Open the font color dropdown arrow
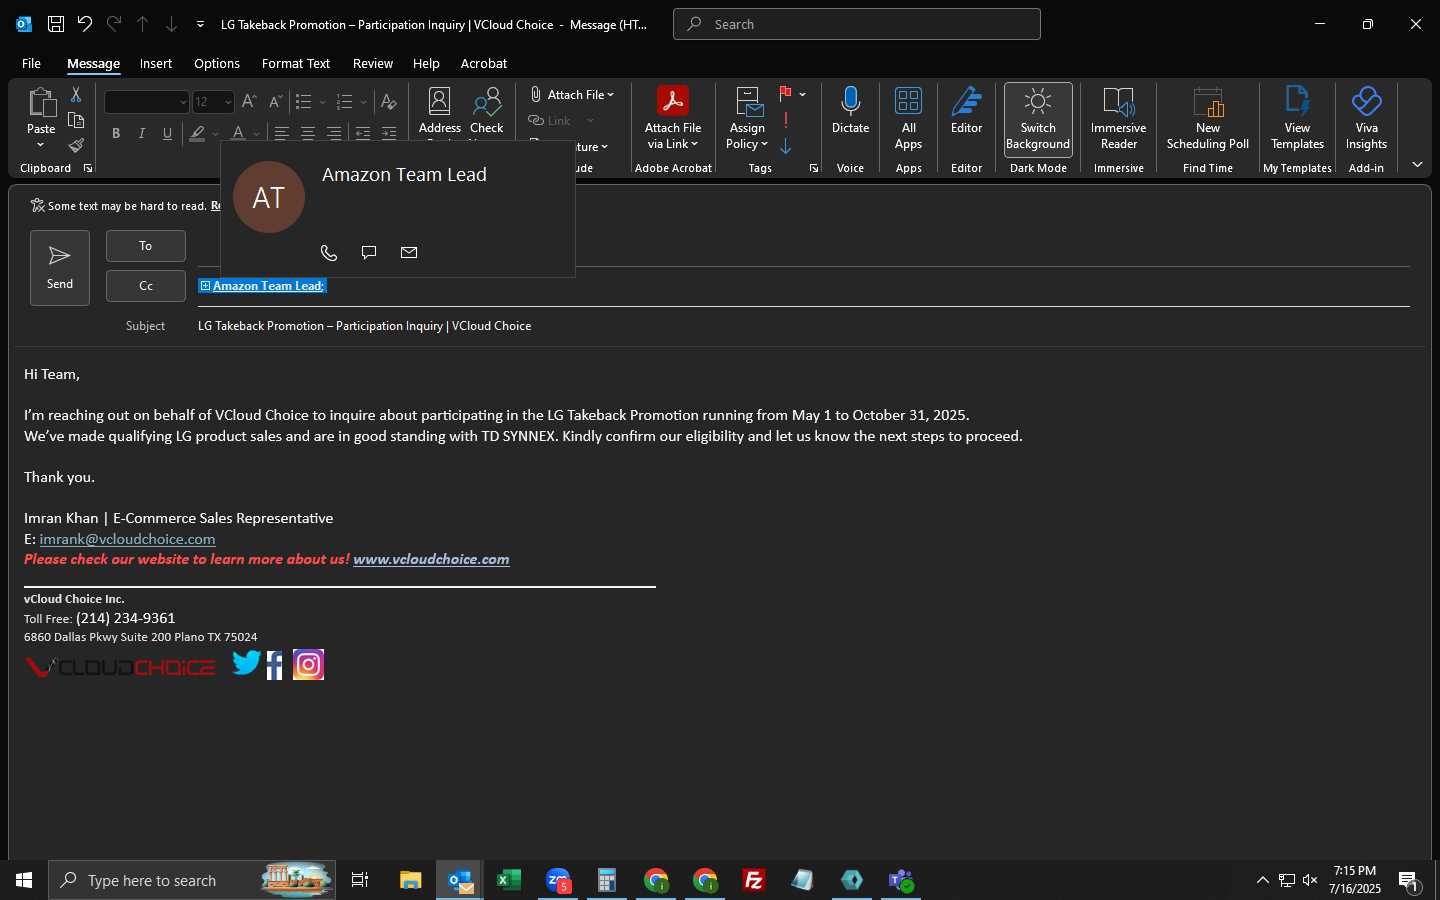 click(256, 133)
